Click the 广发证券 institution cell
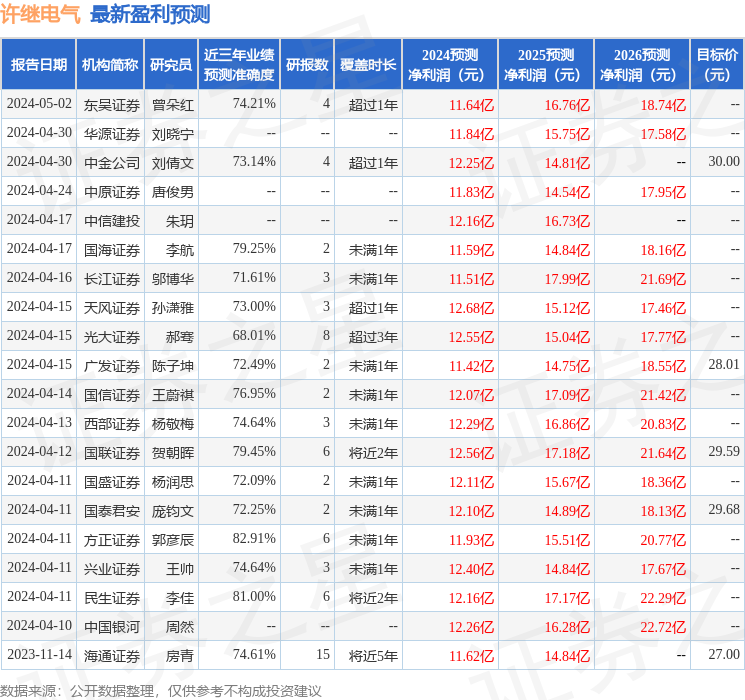Viewport: 745px width, 700px height. (112, 366)
